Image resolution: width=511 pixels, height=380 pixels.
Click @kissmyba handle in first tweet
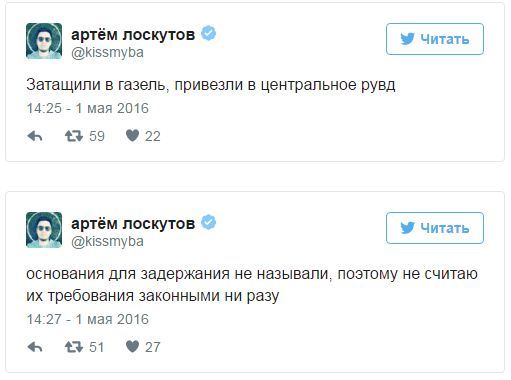click(x=107, y=53)
